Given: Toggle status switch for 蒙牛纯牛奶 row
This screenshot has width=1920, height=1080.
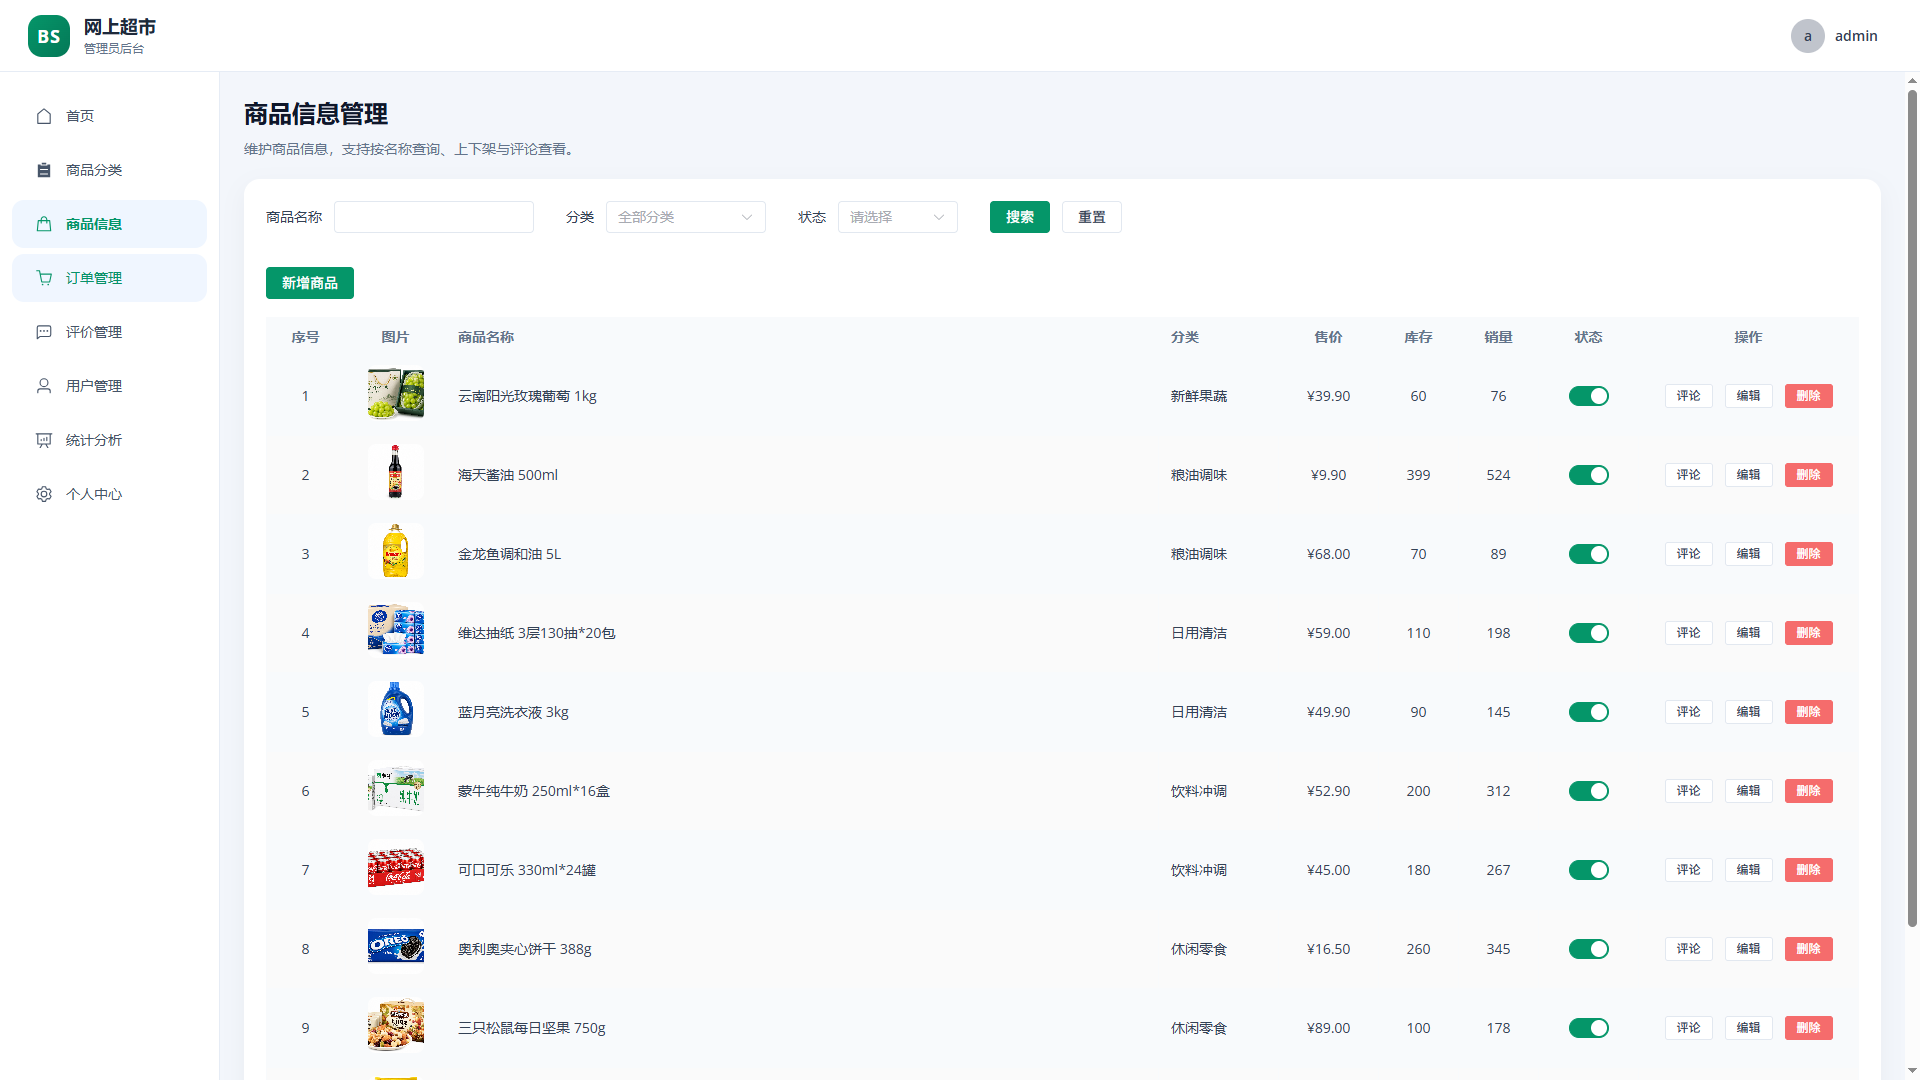Looking at the screenshot, I should pyautogui.click(x=1589, y=791).
